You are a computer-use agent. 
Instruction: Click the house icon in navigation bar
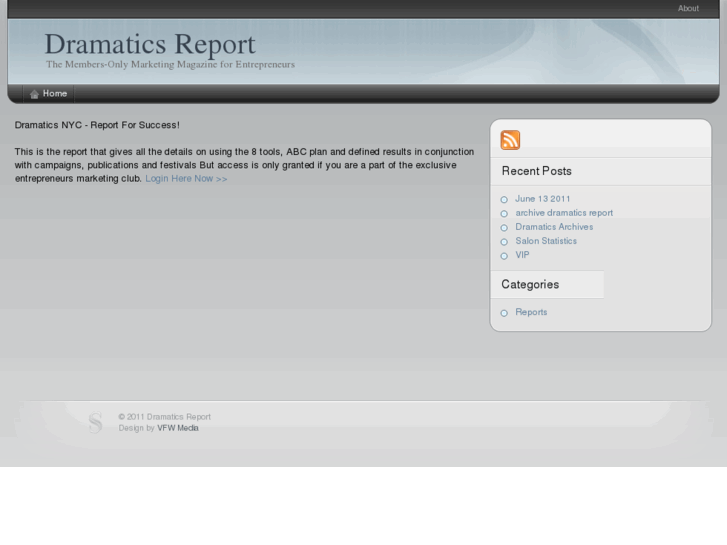click(x=34, y=94)
